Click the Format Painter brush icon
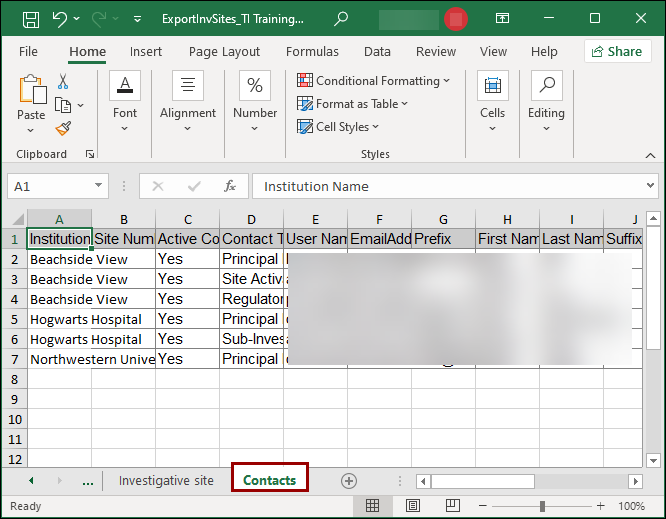The width and height of the screenshot is (666, 519). pyautogui.click(x=63, y=128)
